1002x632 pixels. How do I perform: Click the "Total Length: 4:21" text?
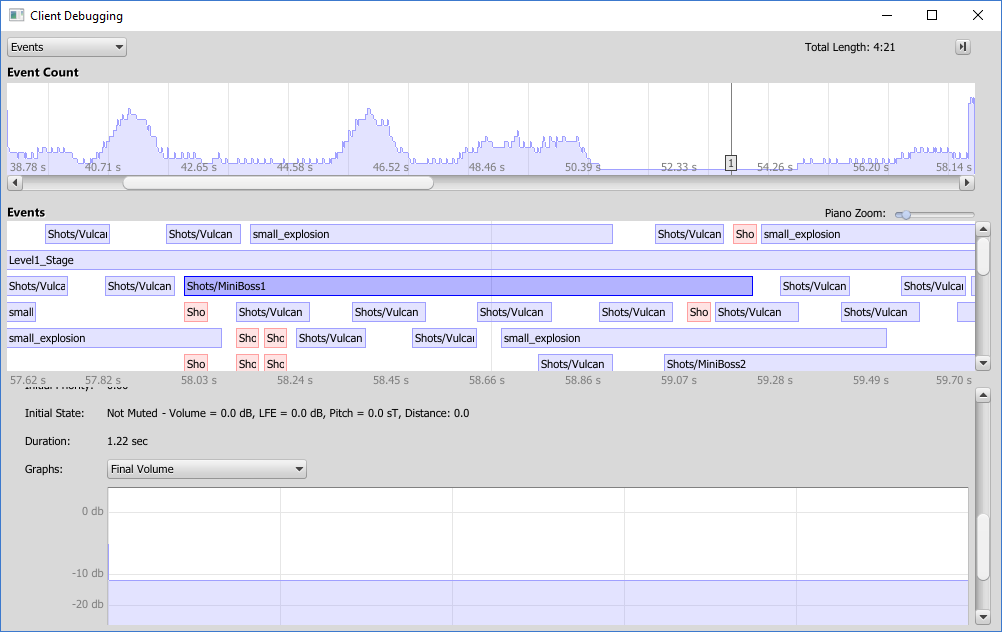click(850, 47)
